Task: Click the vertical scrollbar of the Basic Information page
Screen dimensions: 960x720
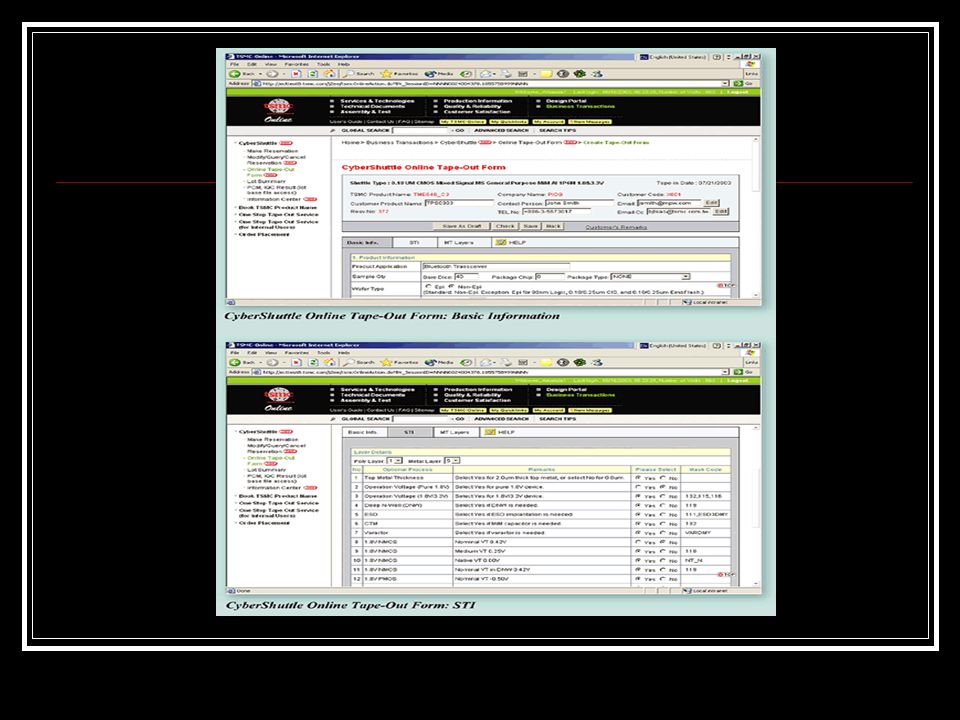Action: [x=757, y=217]
